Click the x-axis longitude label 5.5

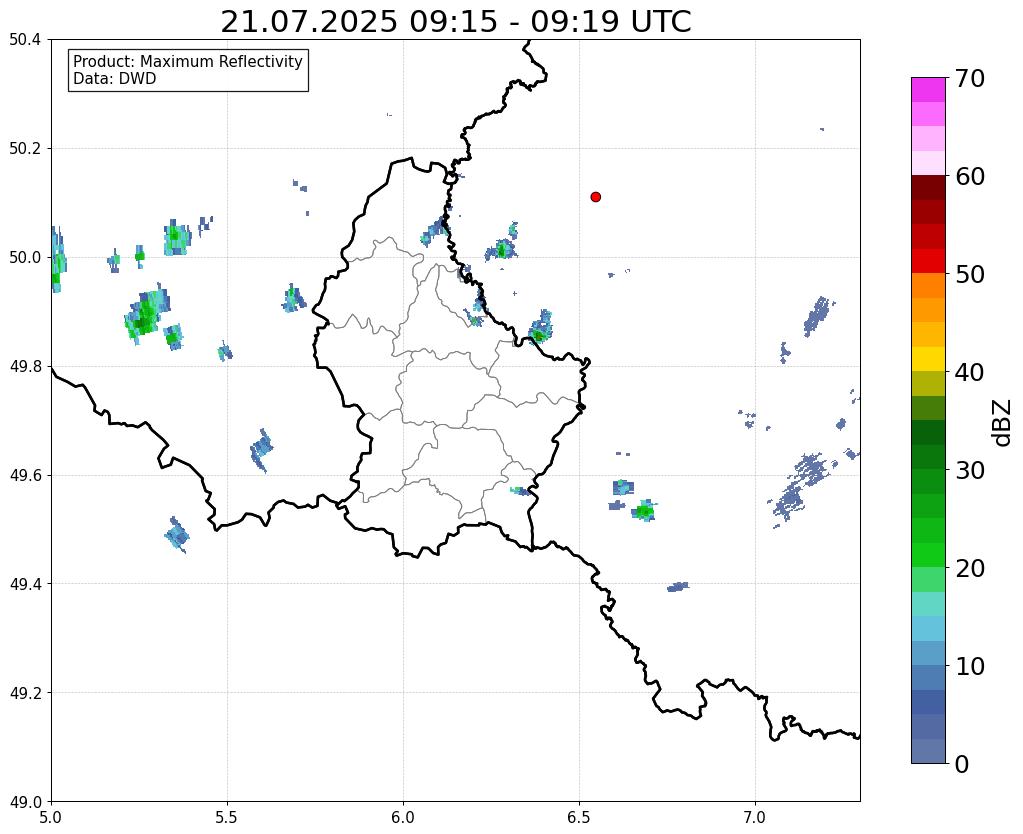pyautogui.click(x=227, y=818)
